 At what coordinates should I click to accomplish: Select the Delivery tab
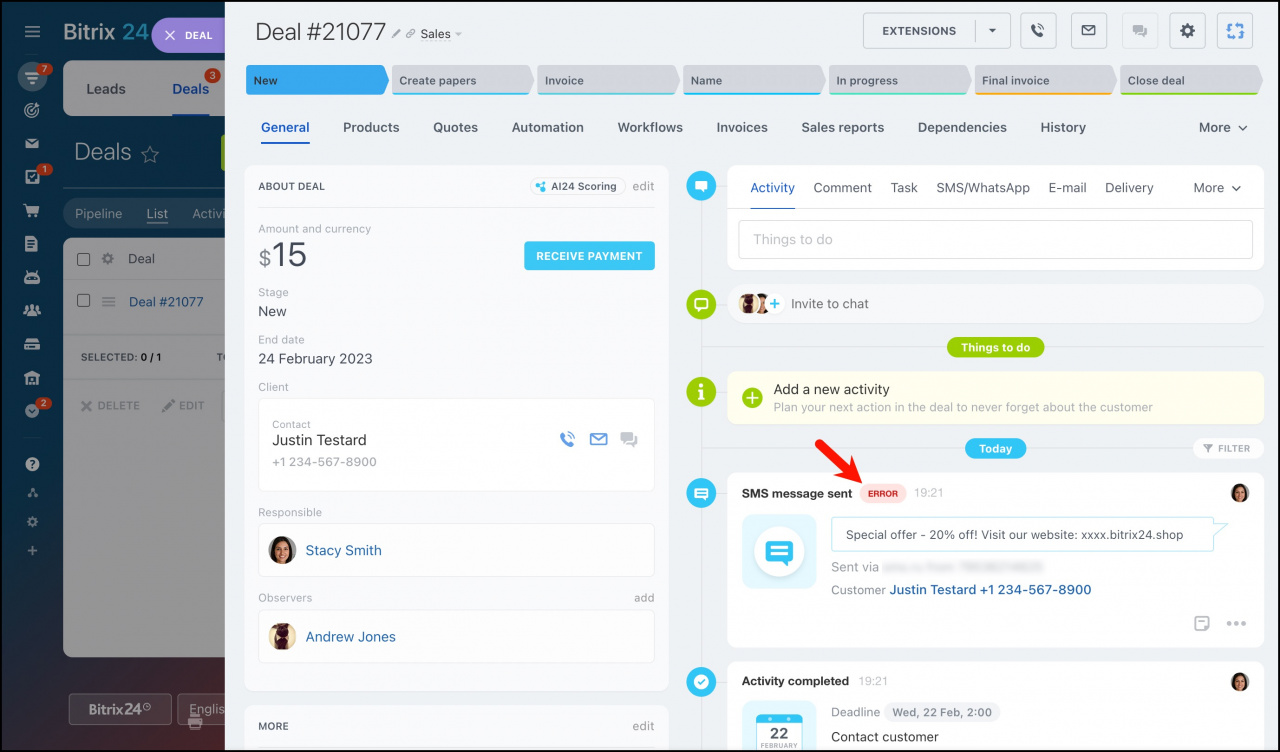1129,188
